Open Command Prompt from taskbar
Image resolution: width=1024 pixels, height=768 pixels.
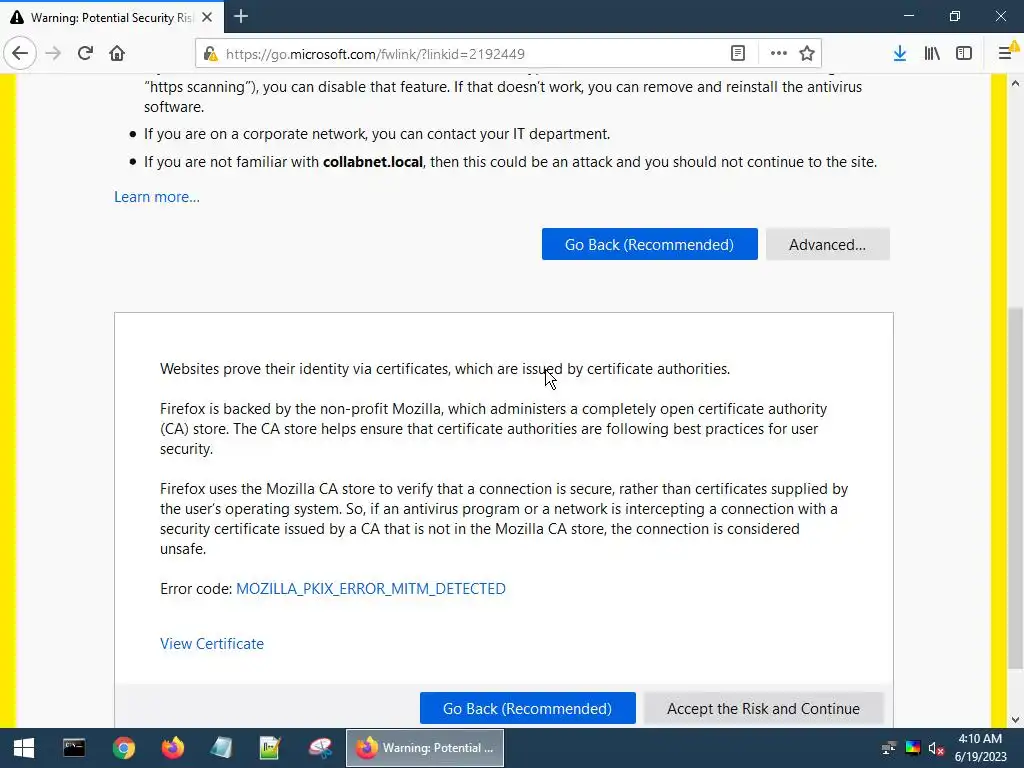(74, 748)
